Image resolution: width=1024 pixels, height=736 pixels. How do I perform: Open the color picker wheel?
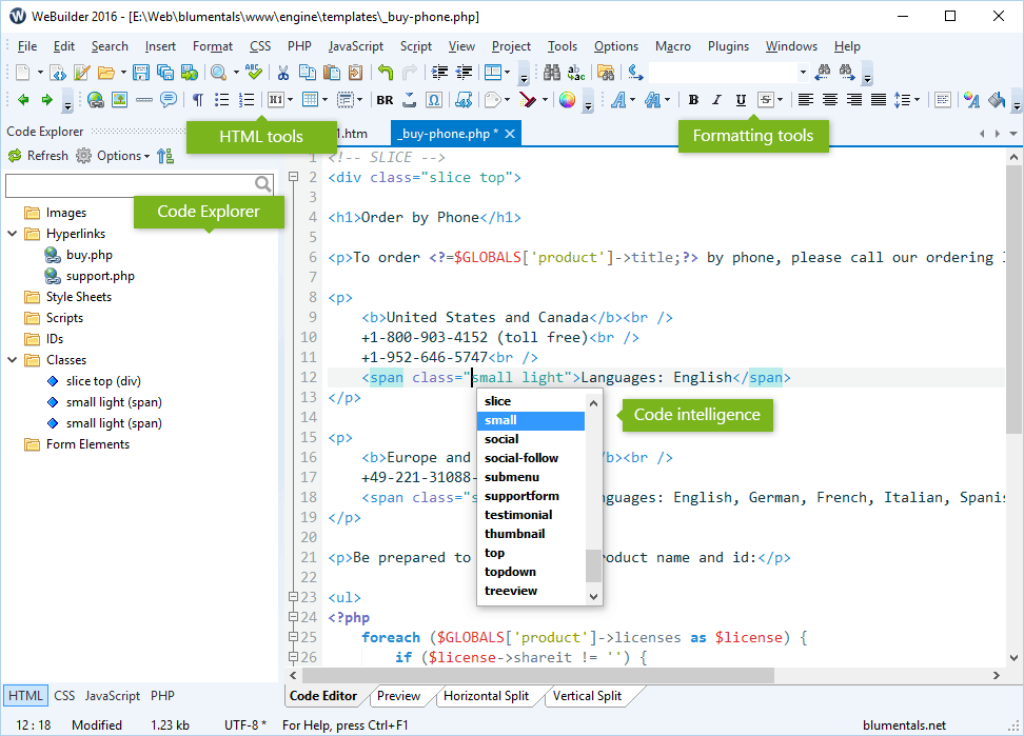[567, 99]
